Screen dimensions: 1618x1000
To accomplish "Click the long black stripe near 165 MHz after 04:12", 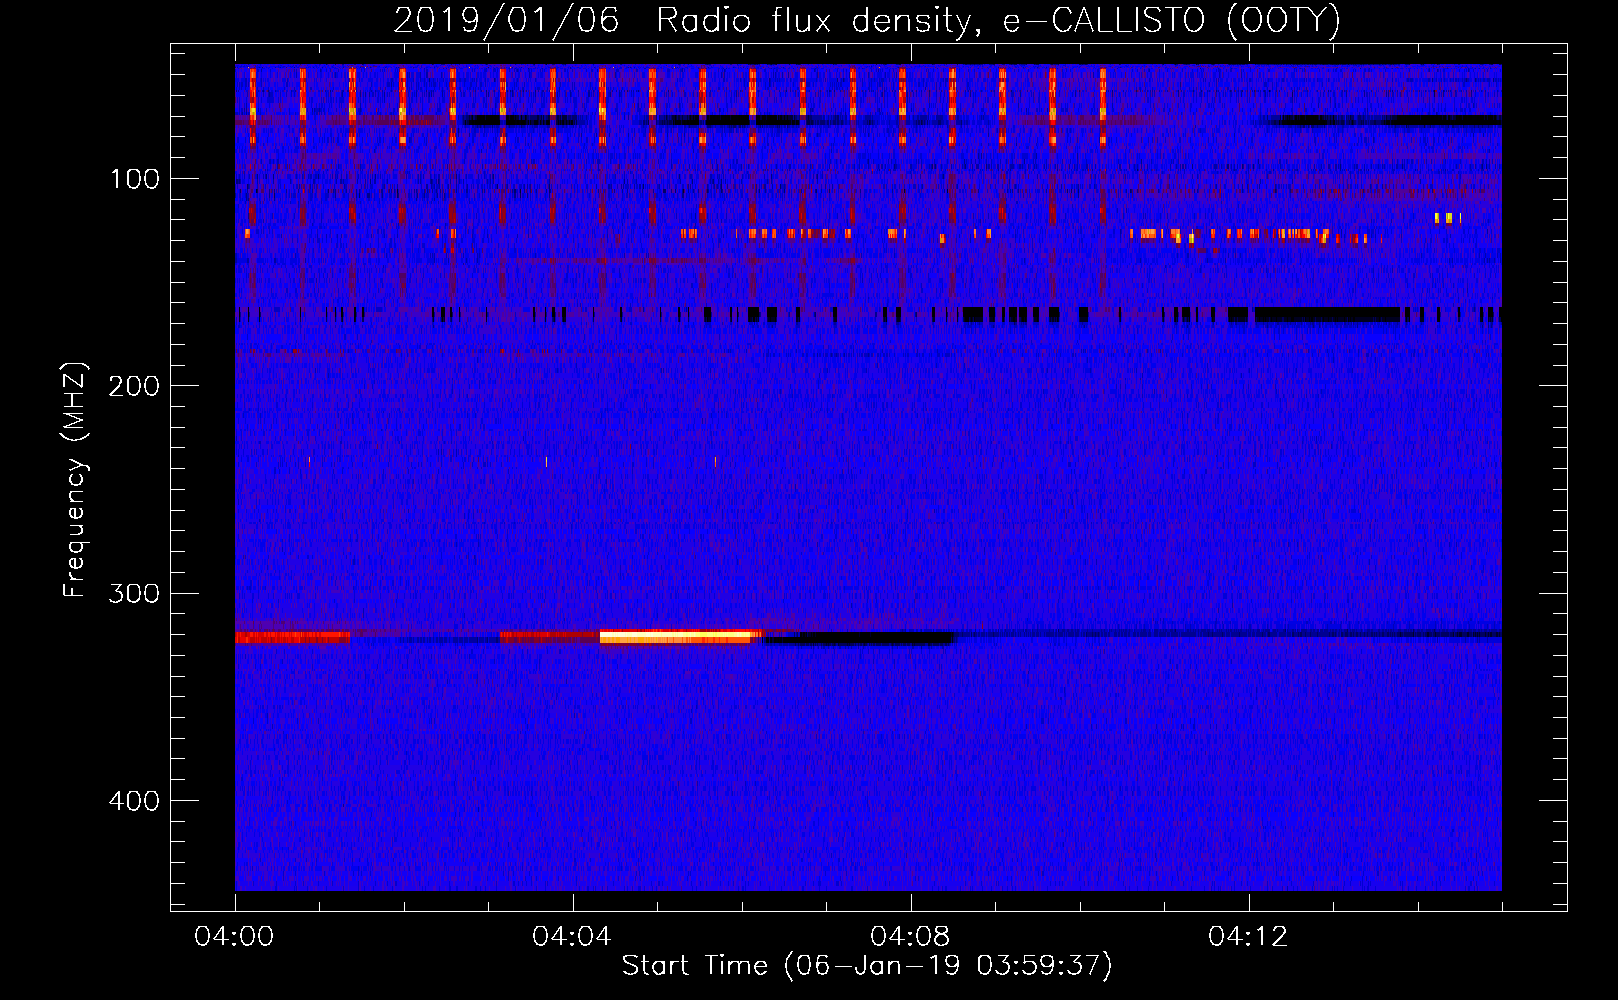I will point(1327,315).
